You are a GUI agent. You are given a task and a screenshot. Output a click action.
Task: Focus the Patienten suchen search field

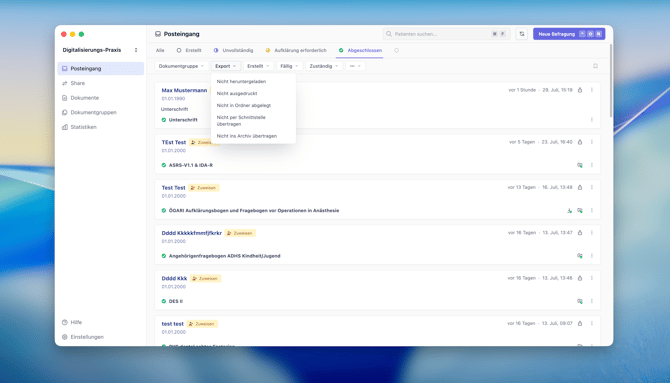[x=446, y=34]
